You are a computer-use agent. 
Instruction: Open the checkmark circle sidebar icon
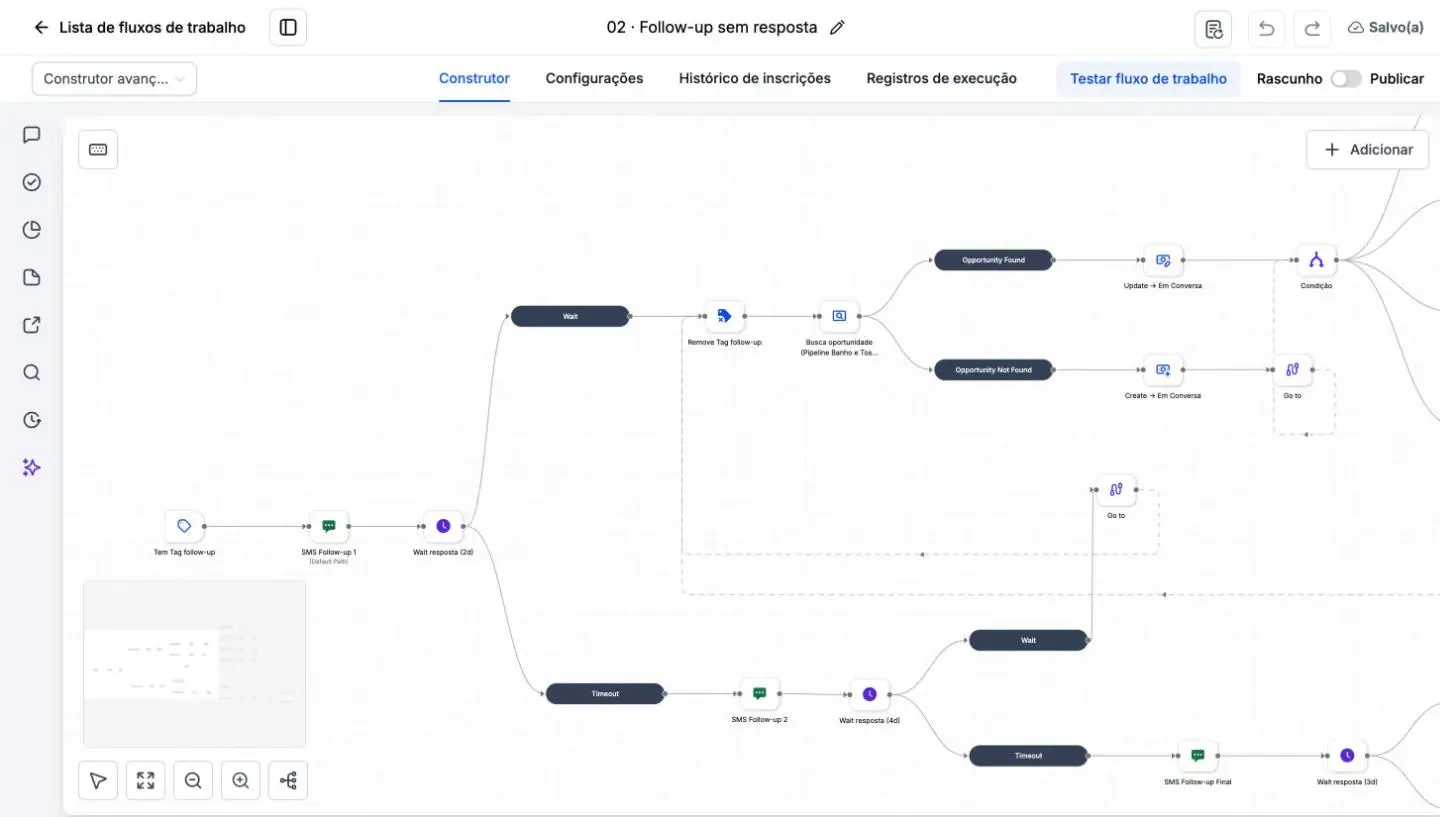[32, 182]
